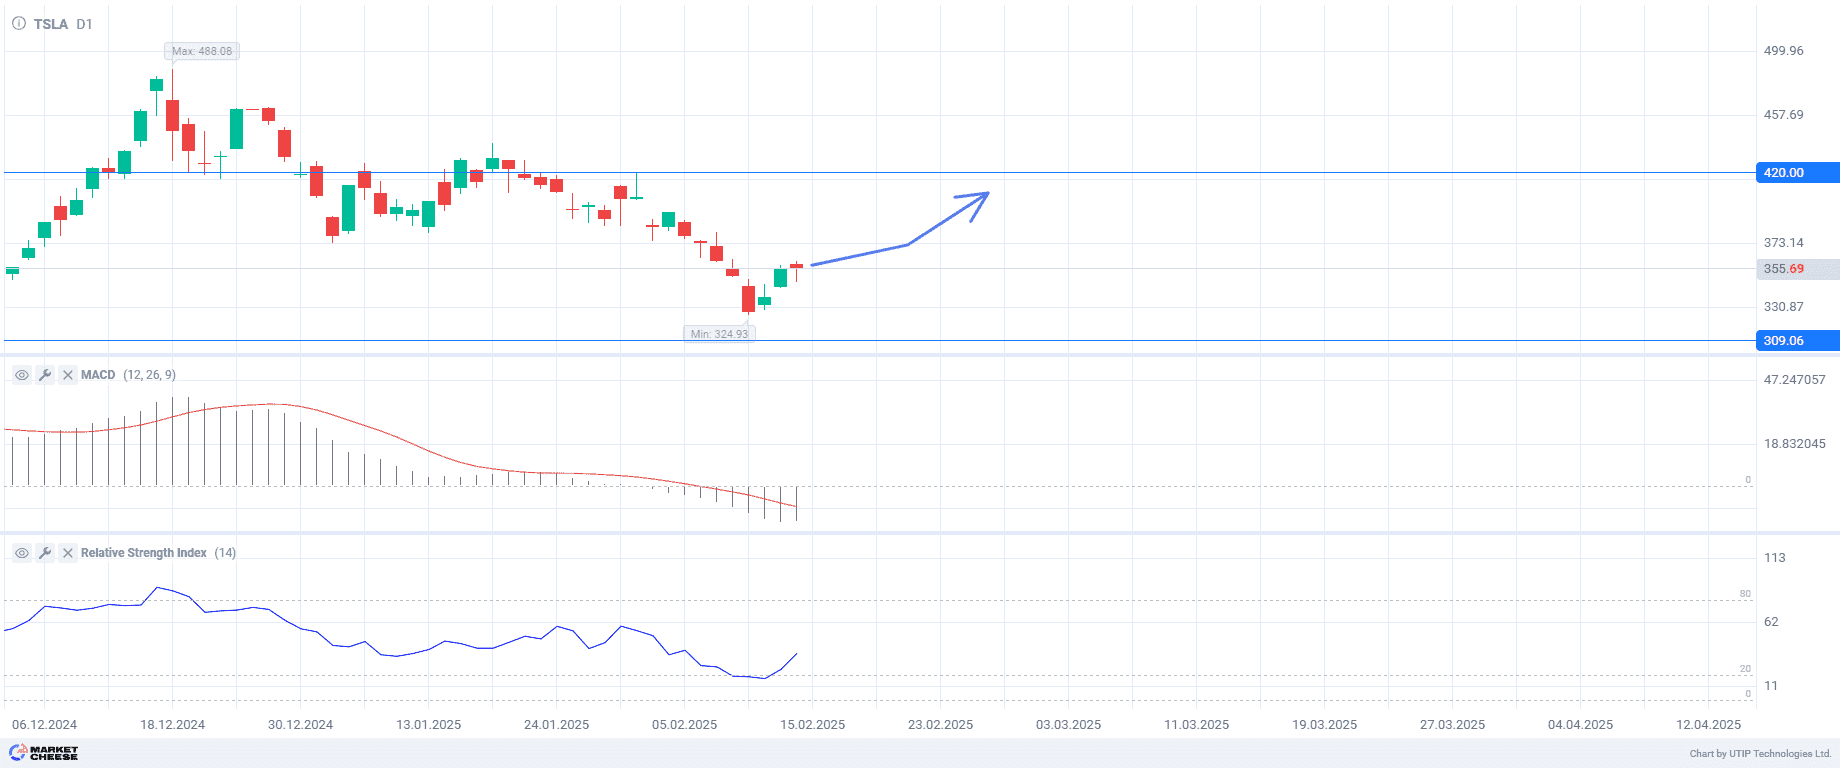
Task: Click the 24.01.2025 date label
Action: click(557, 725)
